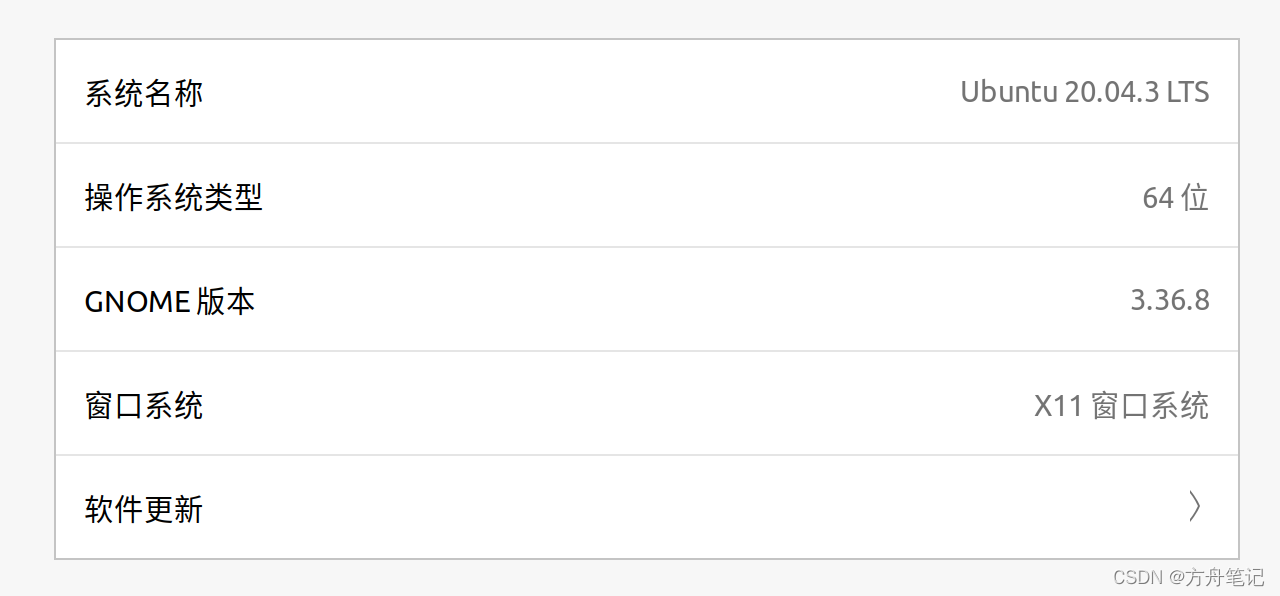Click empty middle of 系统名称 row
Screen dimensions: 1280x596
pos(580,92)
